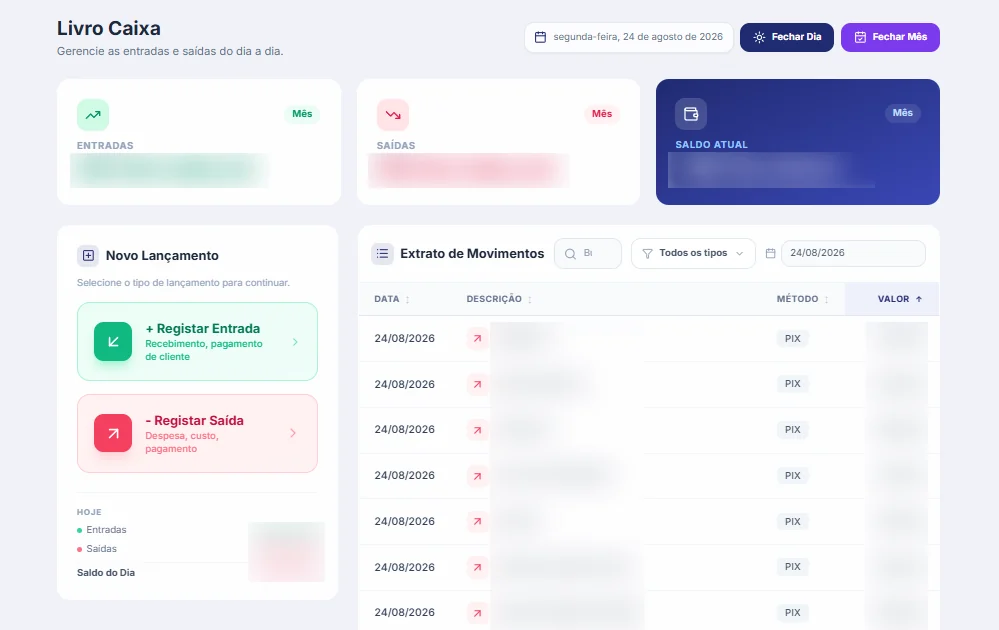Click the Livro Caixa page title
This screenshot has height=630, width=999.
coord(109,28)
